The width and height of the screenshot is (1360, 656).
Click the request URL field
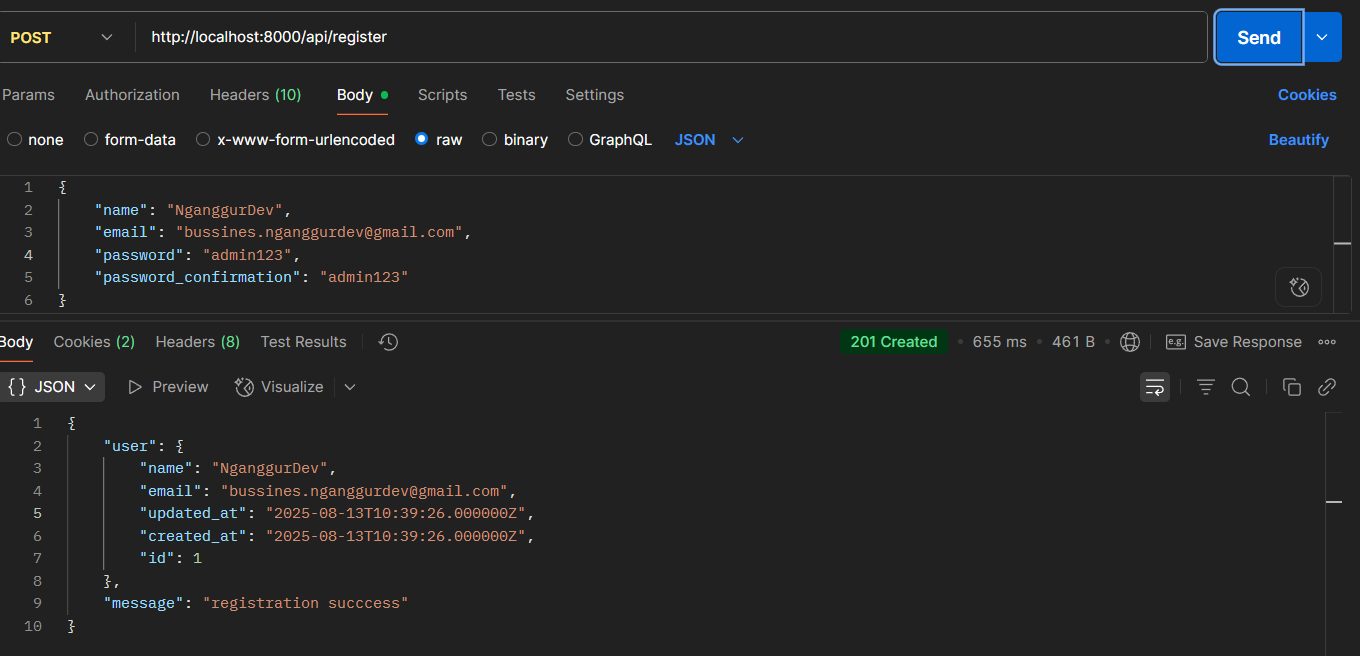click(670, 37)
